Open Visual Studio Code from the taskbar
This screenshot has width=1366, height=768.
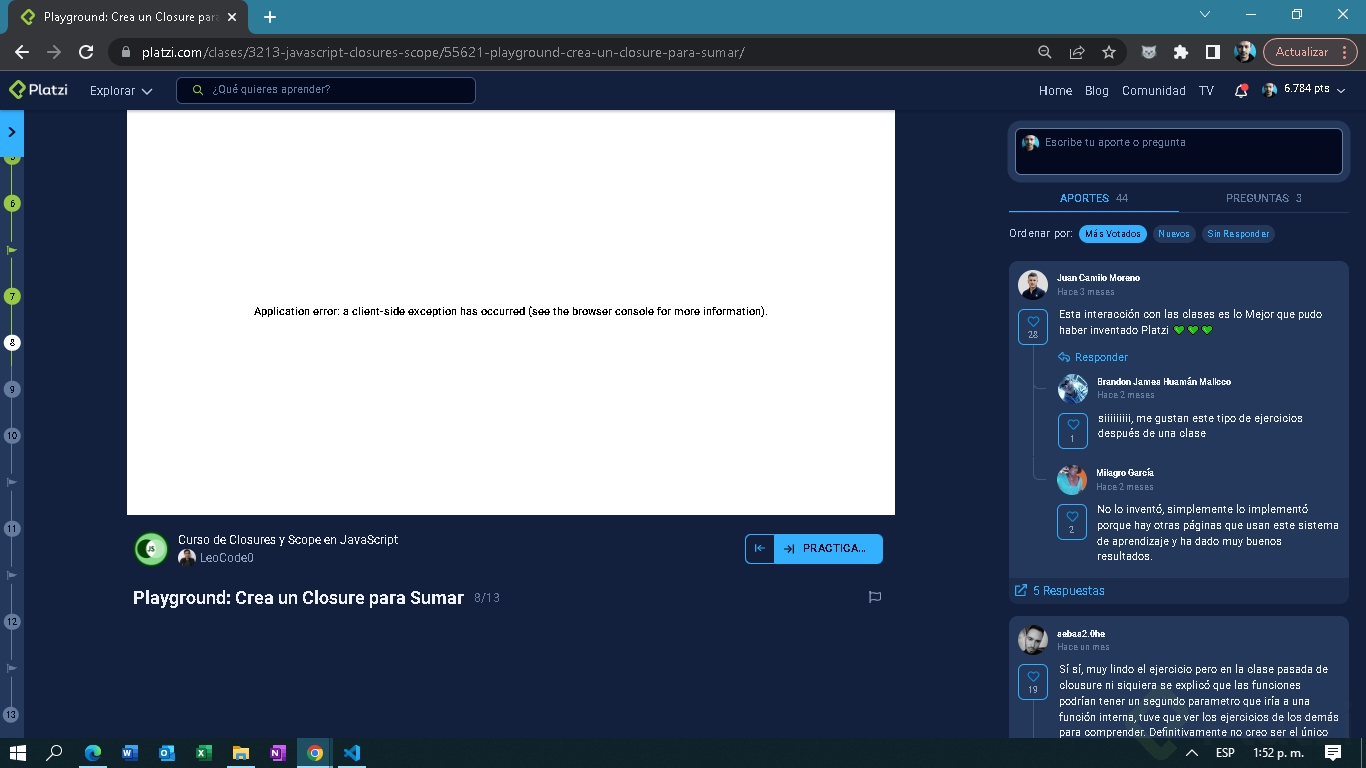click(x=352, y=753)
